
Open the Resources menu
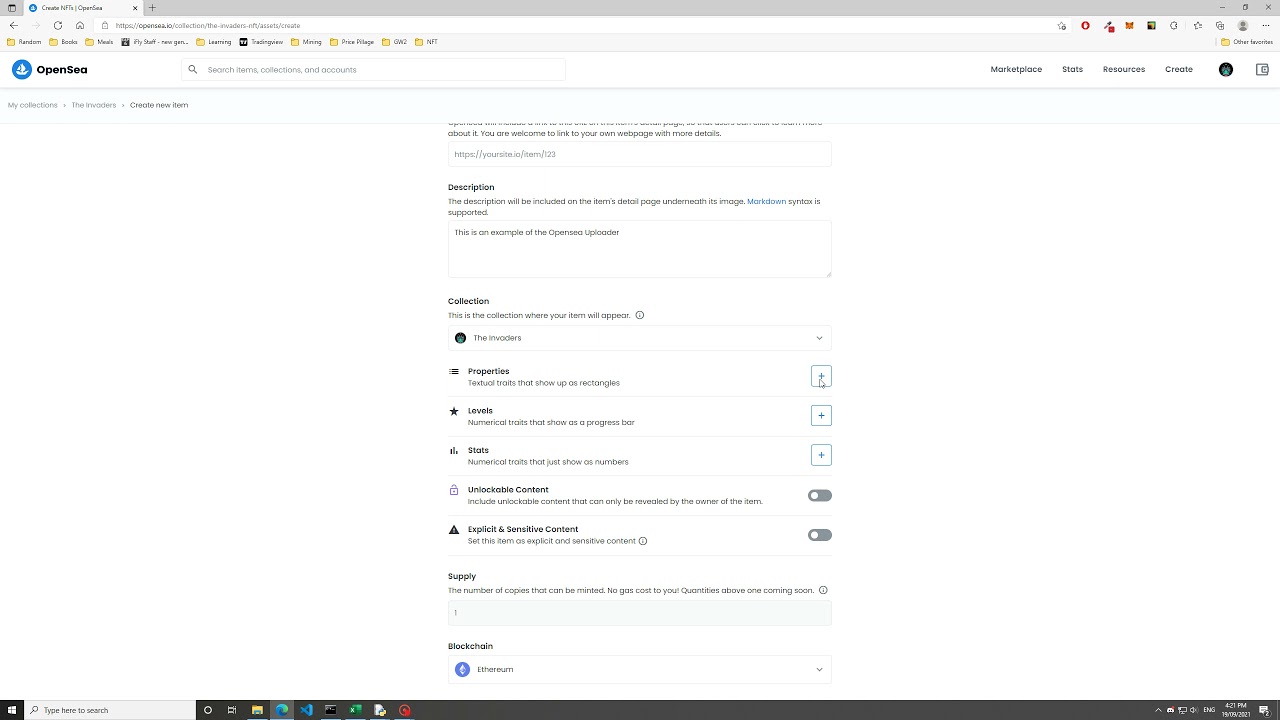[x=1124, y=69]
